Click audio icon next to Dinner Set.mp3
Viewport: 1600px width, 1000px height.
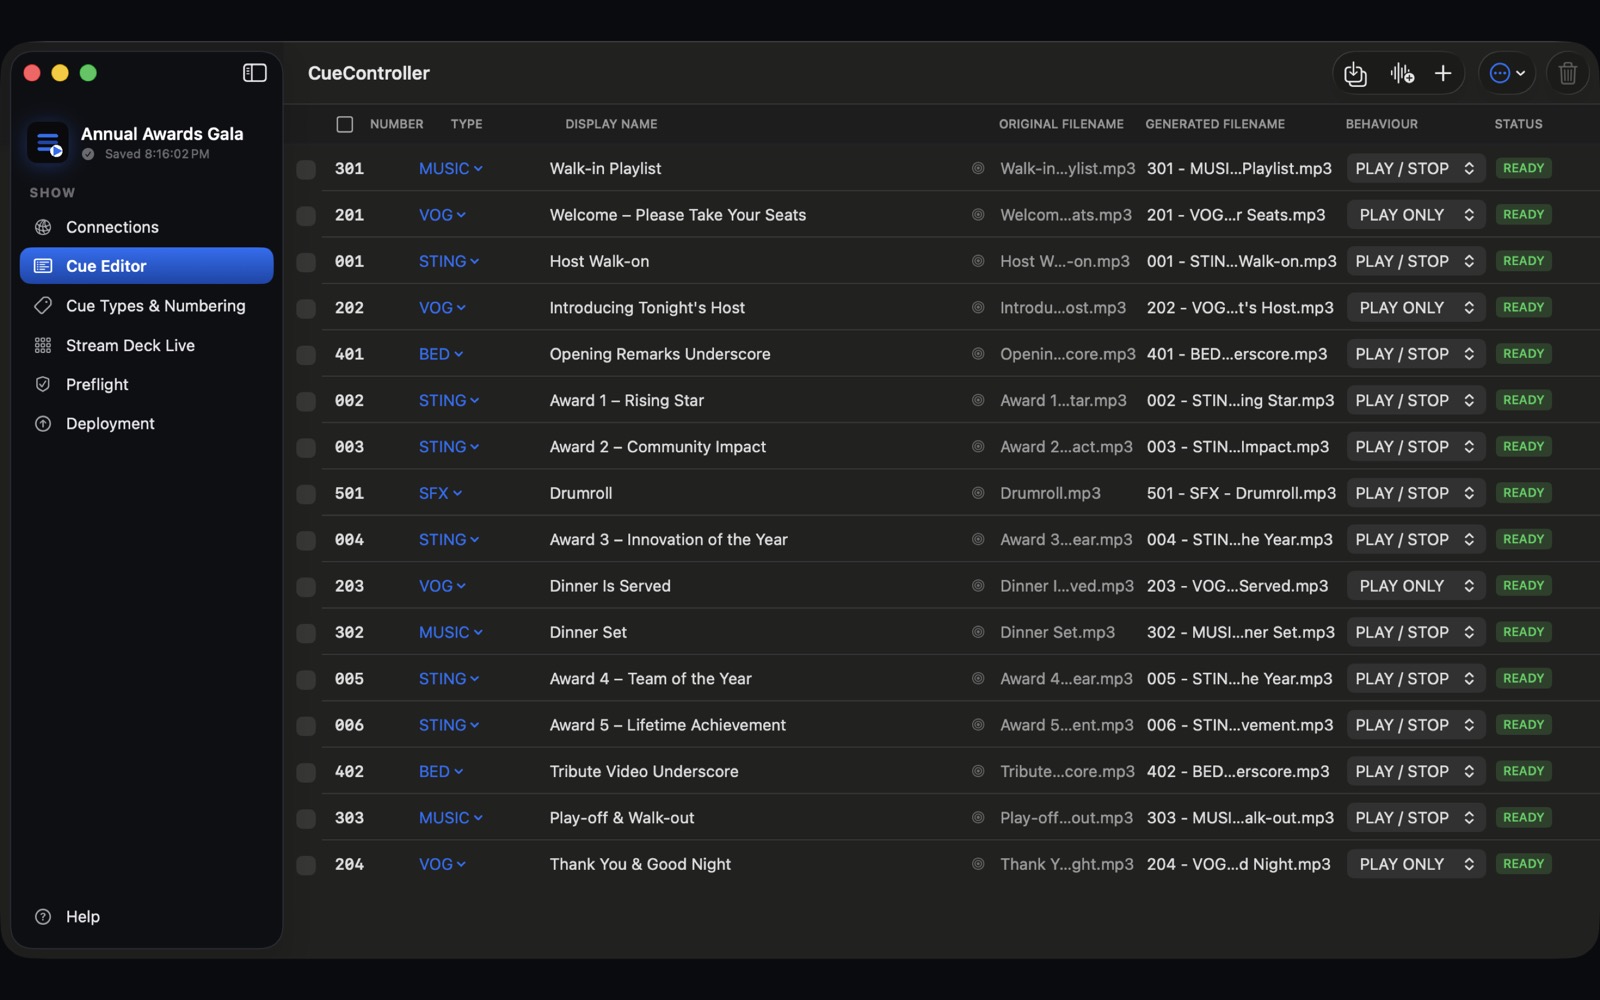point(978,632)
